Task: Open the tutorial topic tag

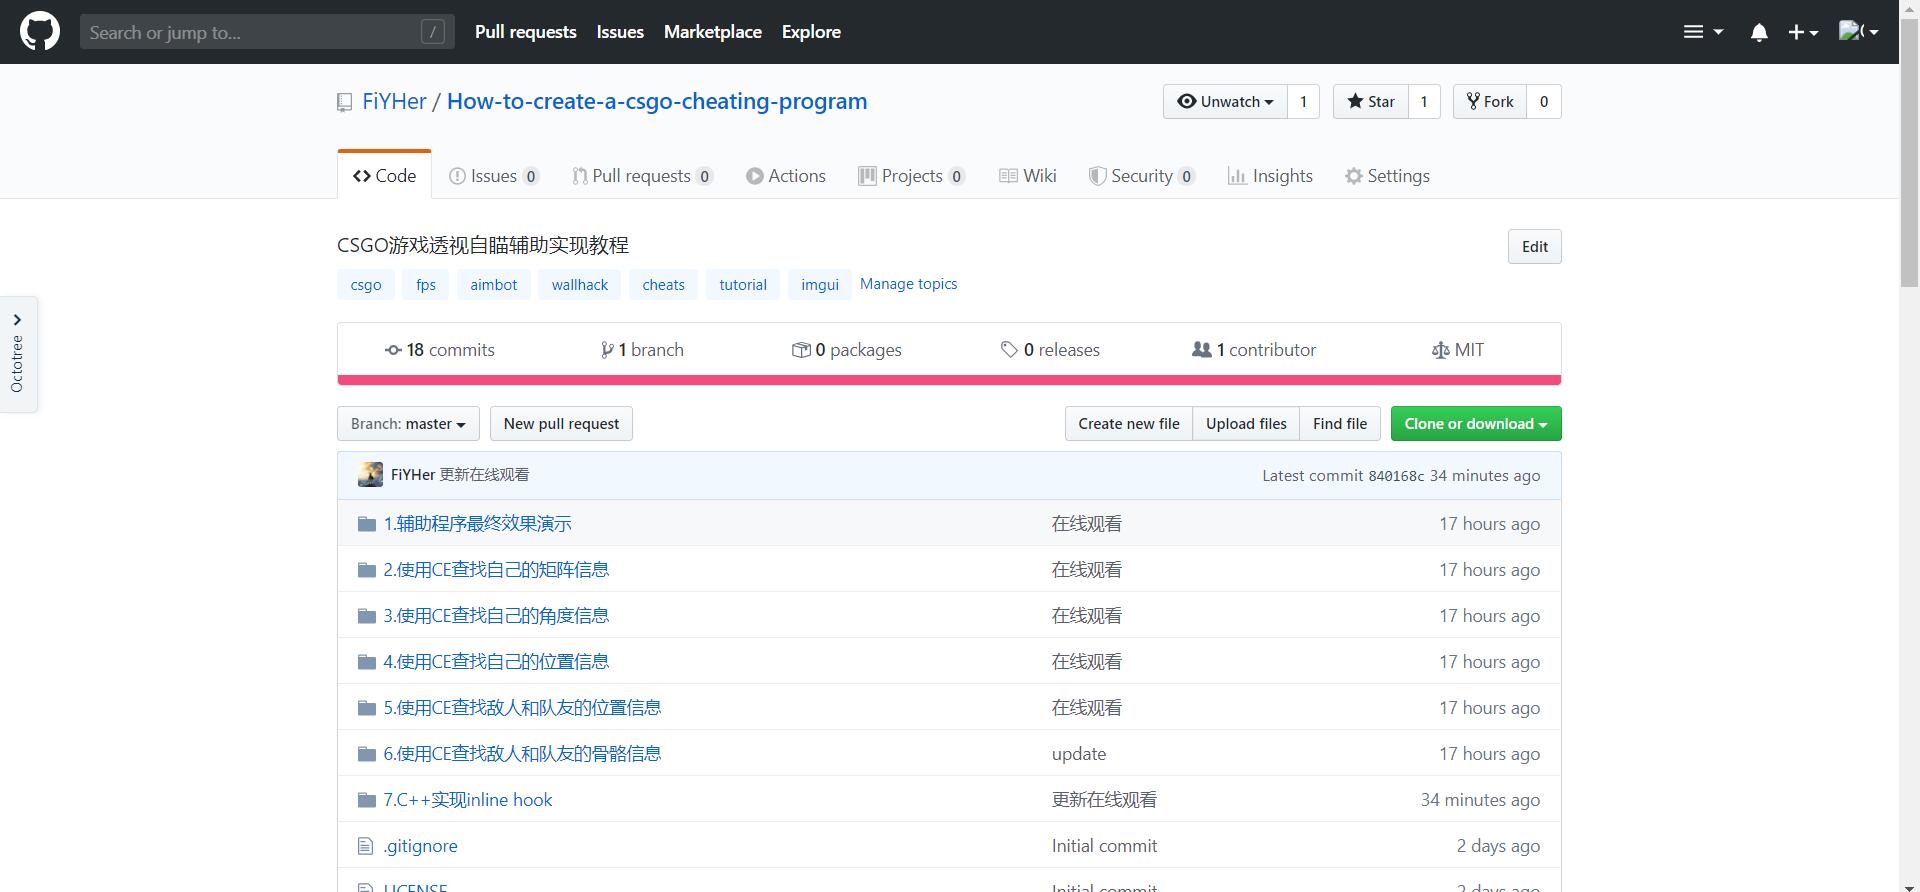Action: [x=743, y=284]
